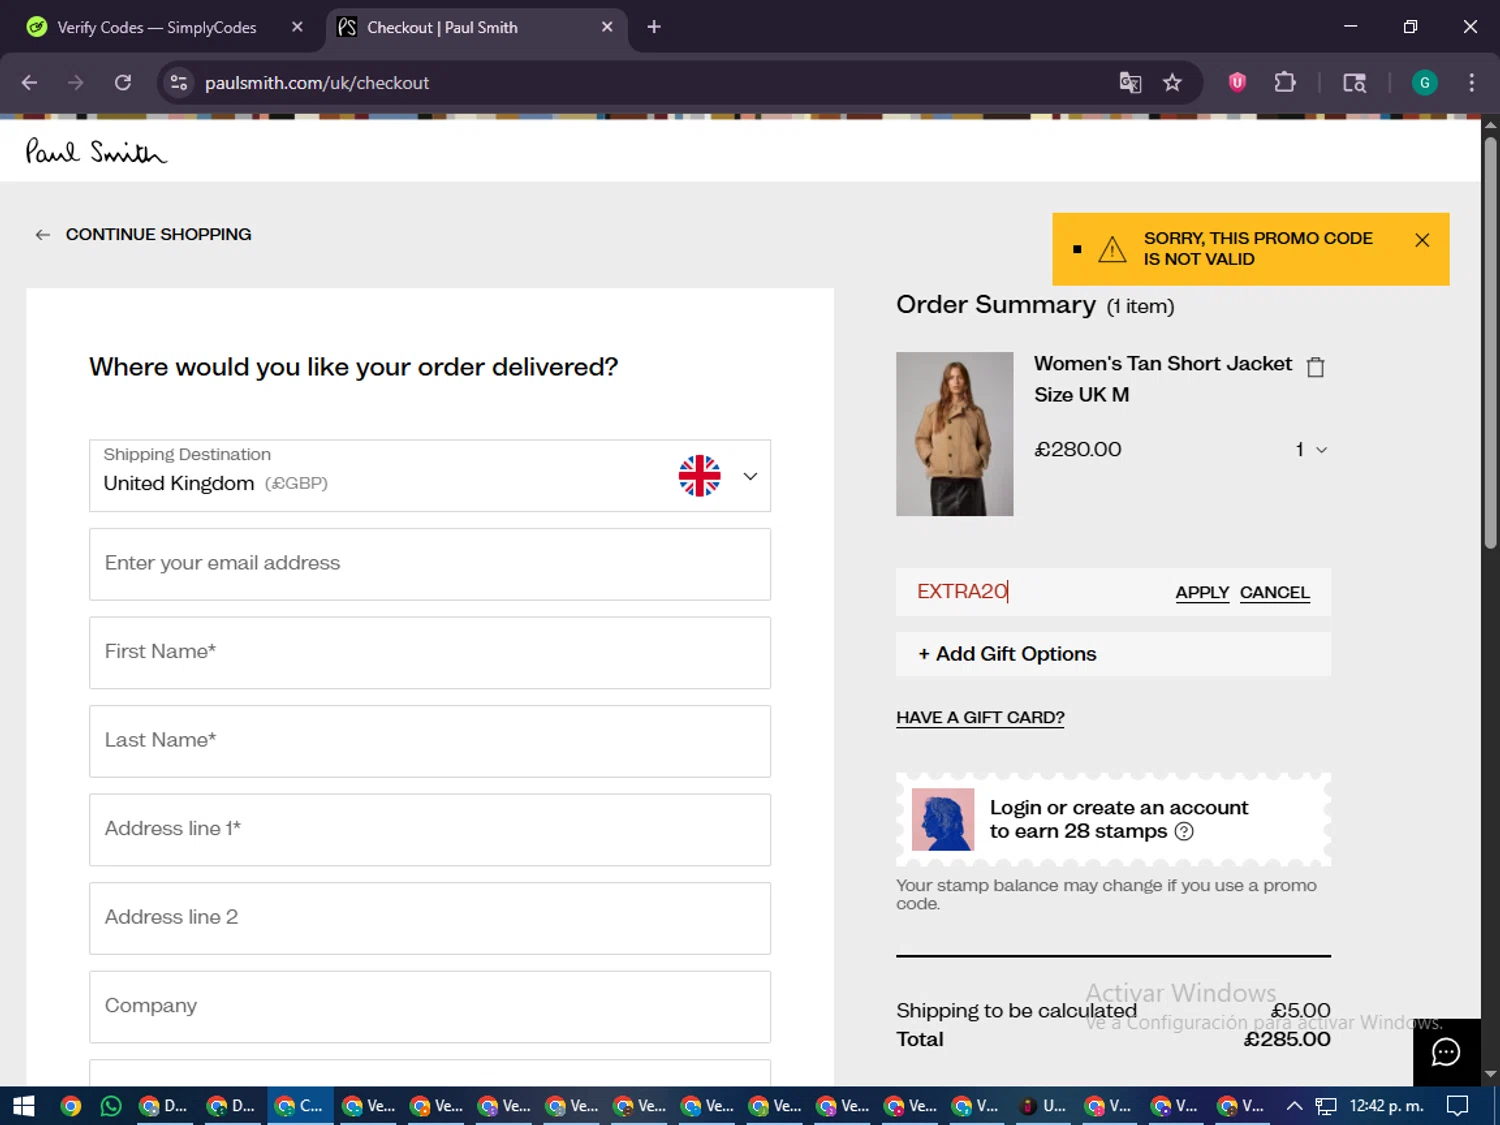Click the UK flag icon
This screenshot has height=1125, width=1500.
699,476
